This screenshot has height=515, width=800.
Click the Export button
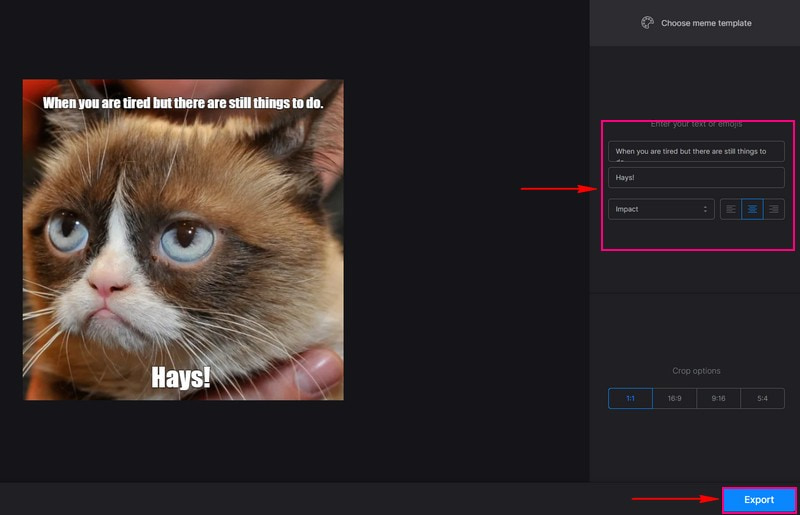click(759, 500)
